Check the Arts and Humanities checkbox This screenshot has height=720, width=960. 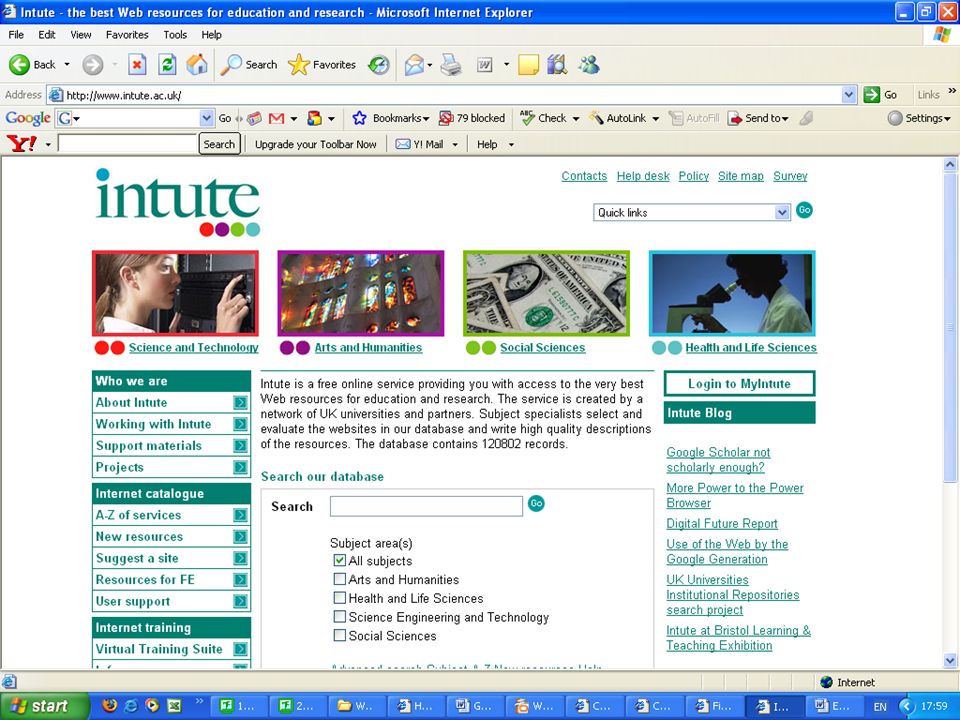tap(340, 579)
